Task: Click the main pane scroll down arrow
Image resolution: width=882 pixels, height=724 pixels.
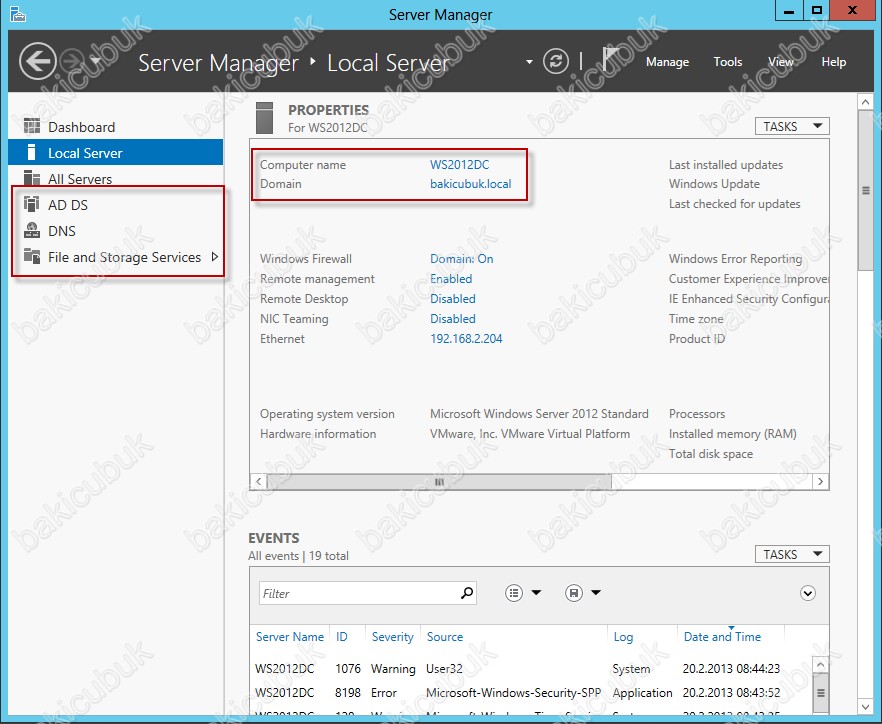Action: tap(865, 707)
